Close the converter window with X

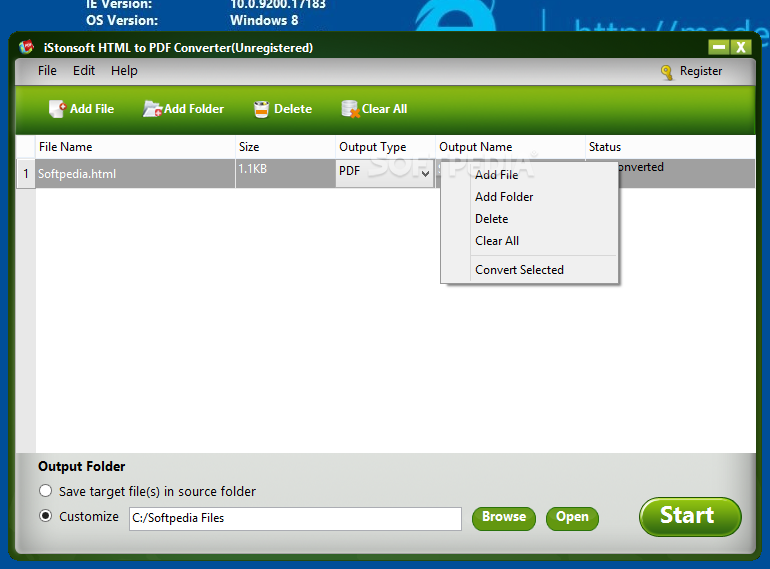[741, 47]
